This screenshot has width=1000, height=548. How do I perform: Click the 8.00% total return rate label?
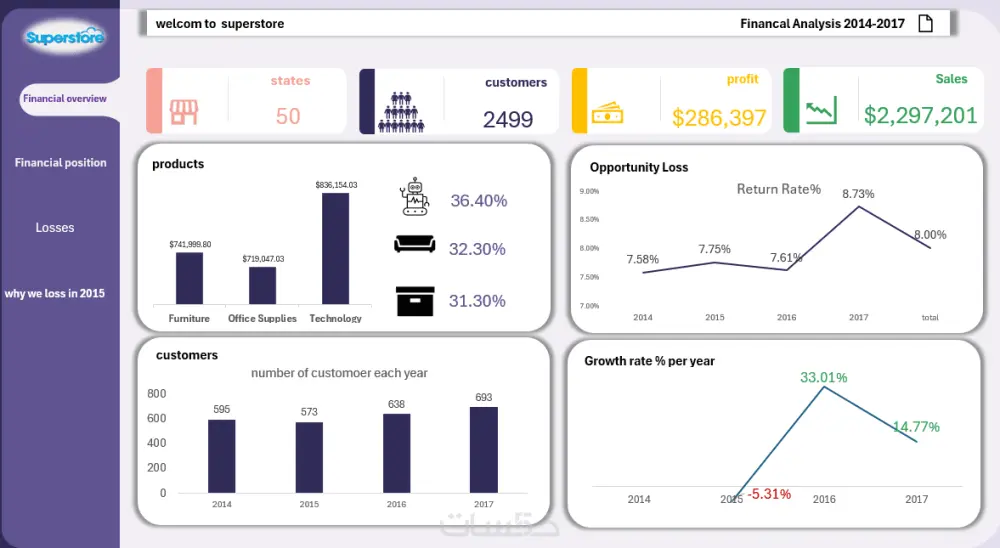click(x=930, y=235)
